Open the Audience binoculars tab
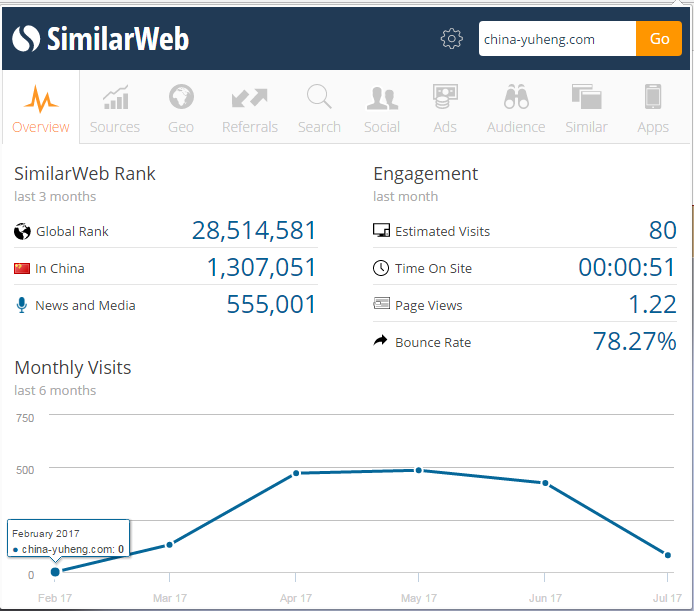 [x=516, y=108]
